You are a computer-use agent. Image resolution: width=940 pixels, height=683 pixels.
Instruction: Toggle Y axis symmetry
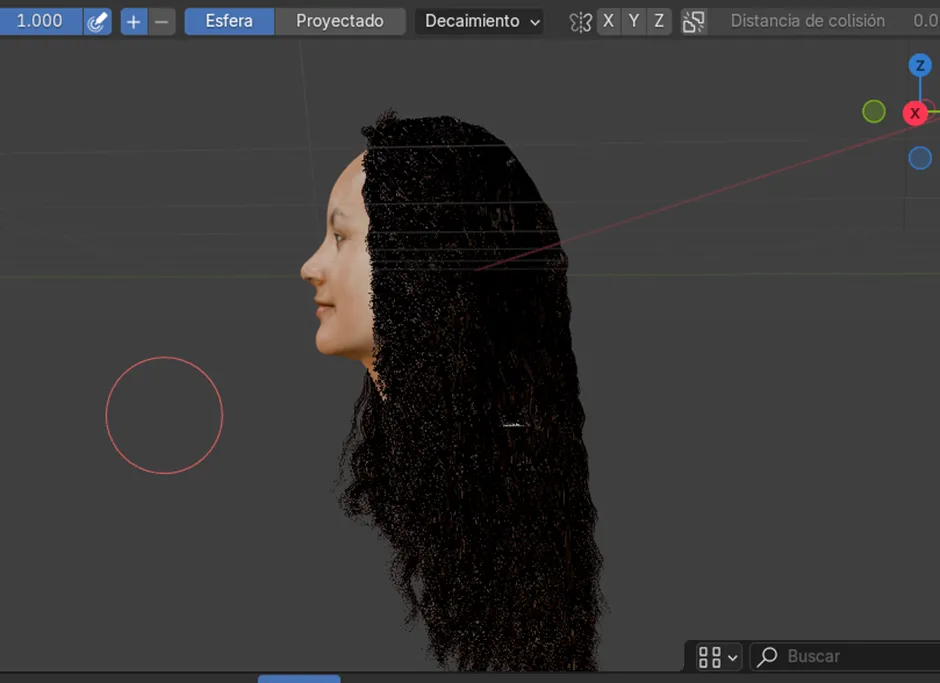point(633,21)
